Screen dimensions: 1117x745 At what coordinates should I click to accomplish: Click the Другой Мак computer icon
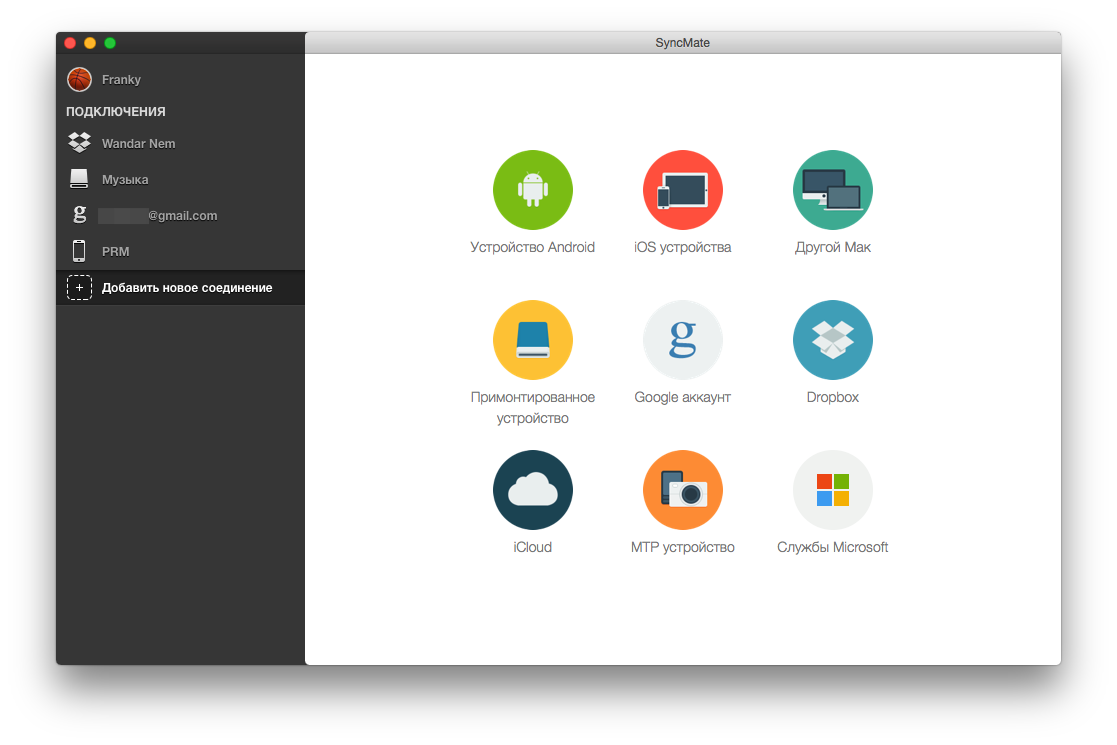click(832, 190)
